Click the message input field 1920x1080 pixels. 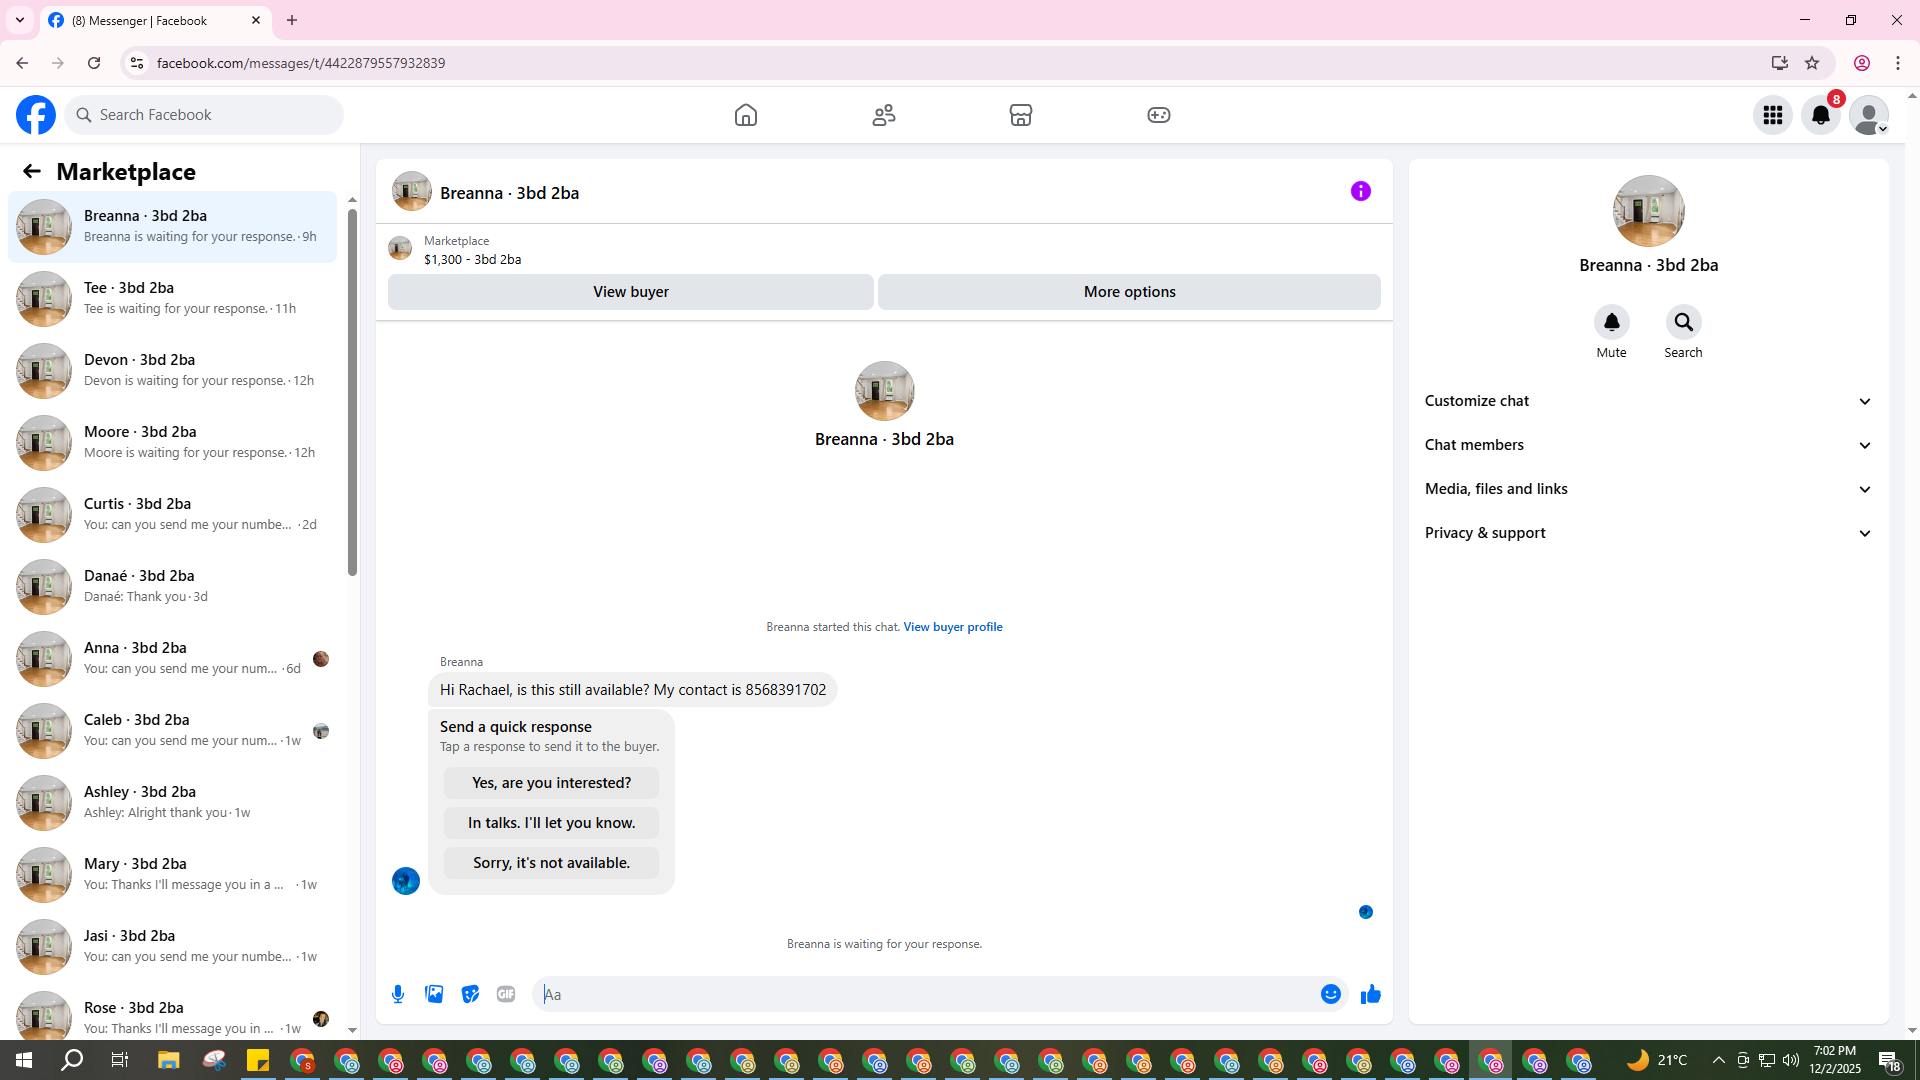click(x=925, y=994)
